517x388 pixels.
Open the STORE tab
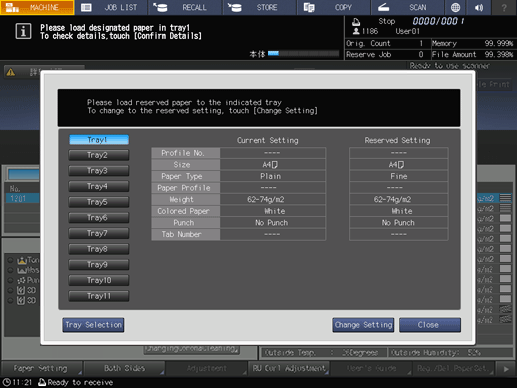click(260, 7)
